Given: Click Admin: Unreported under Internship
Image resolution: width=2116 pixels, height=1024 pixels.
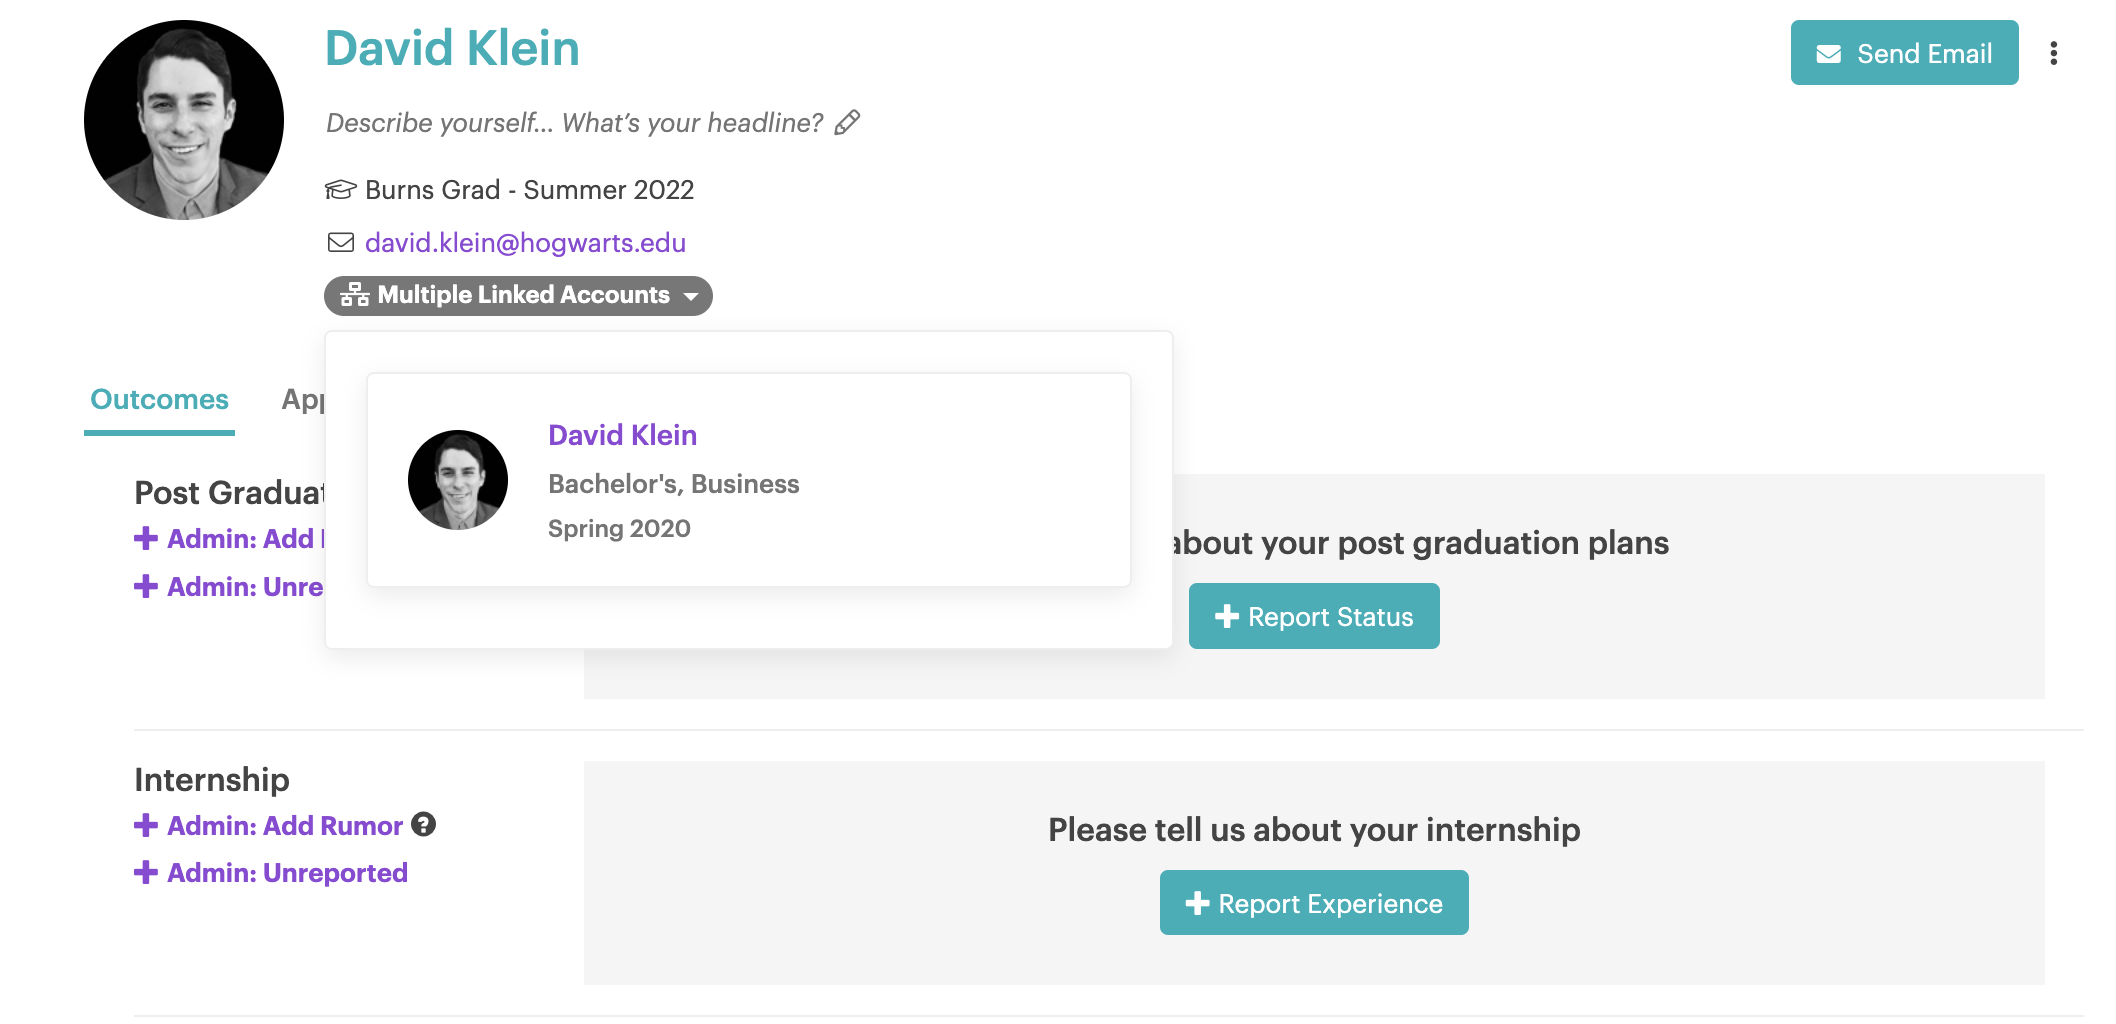Looking at the screenshot, I should tap(287, 872).
